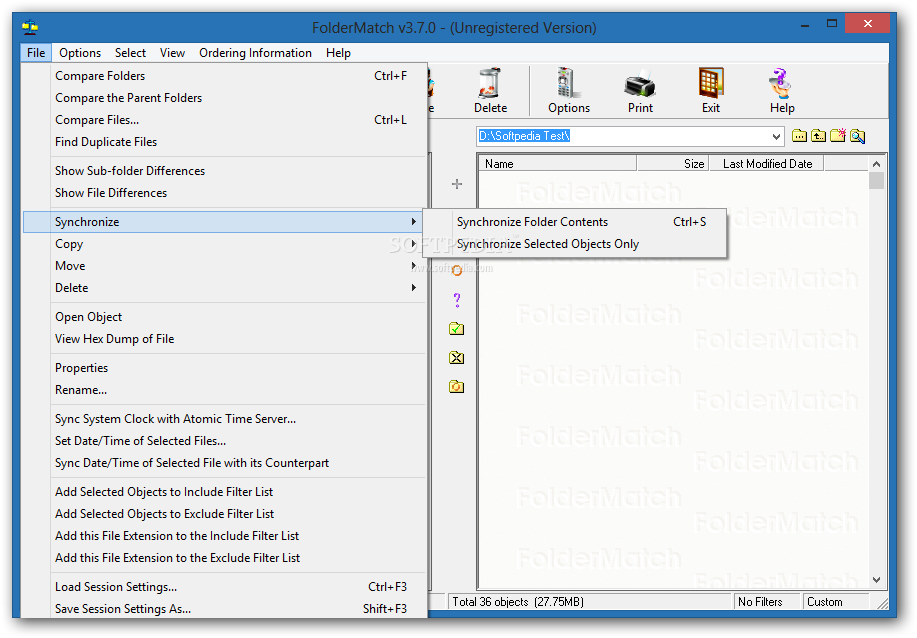
Task: Choose Compare Folders
Action: [x=225, y=76]
